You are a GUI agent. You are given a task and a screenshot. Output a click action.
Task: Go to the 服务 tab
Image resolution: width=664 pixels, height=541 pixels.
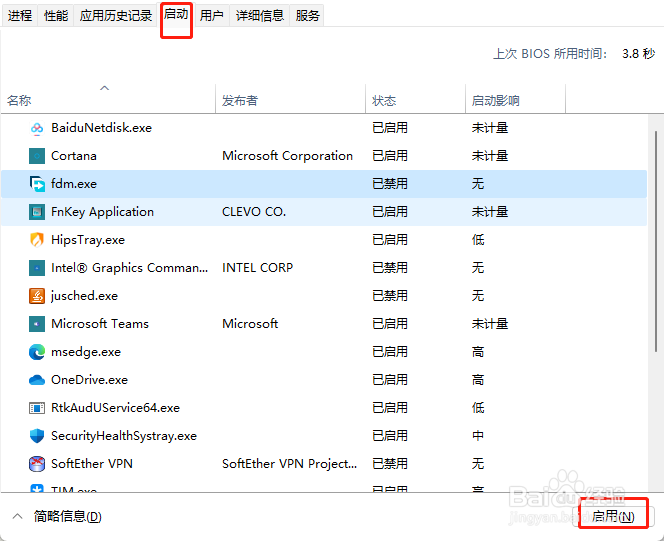(x=307, y=16)
